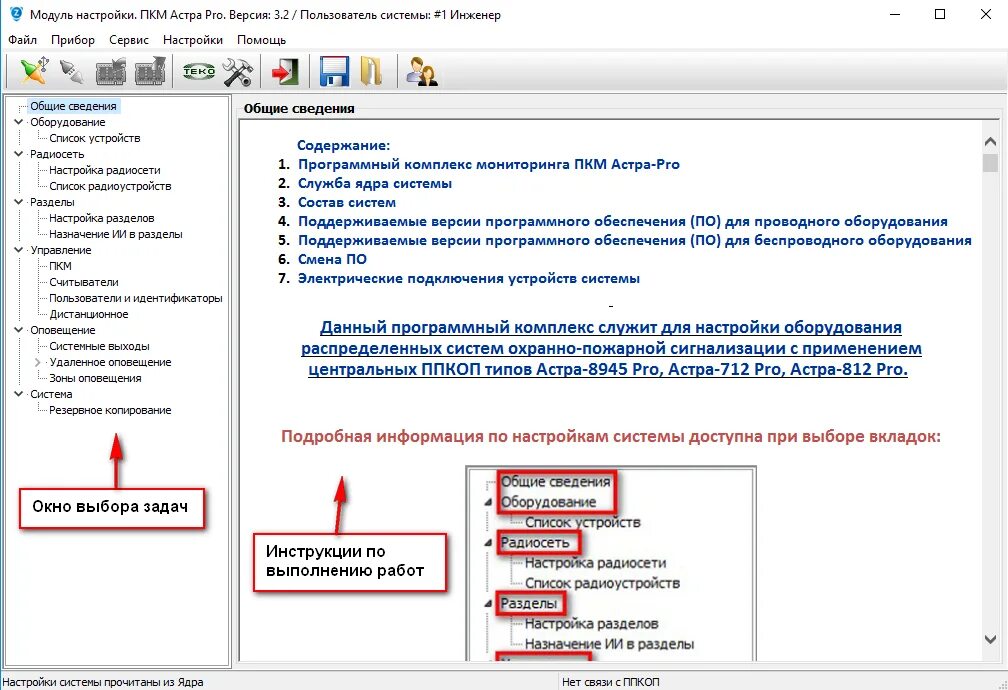Click the two users toolbar icon
This screenshot has width=1008, height=690.
click(x=422, y=71)
